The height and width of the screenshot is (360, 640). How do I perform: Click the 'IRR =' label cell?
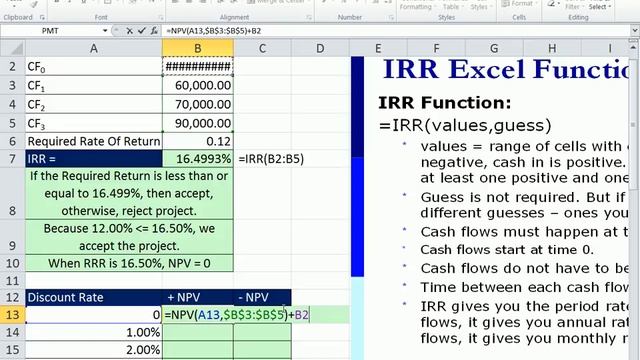[94, 159]
